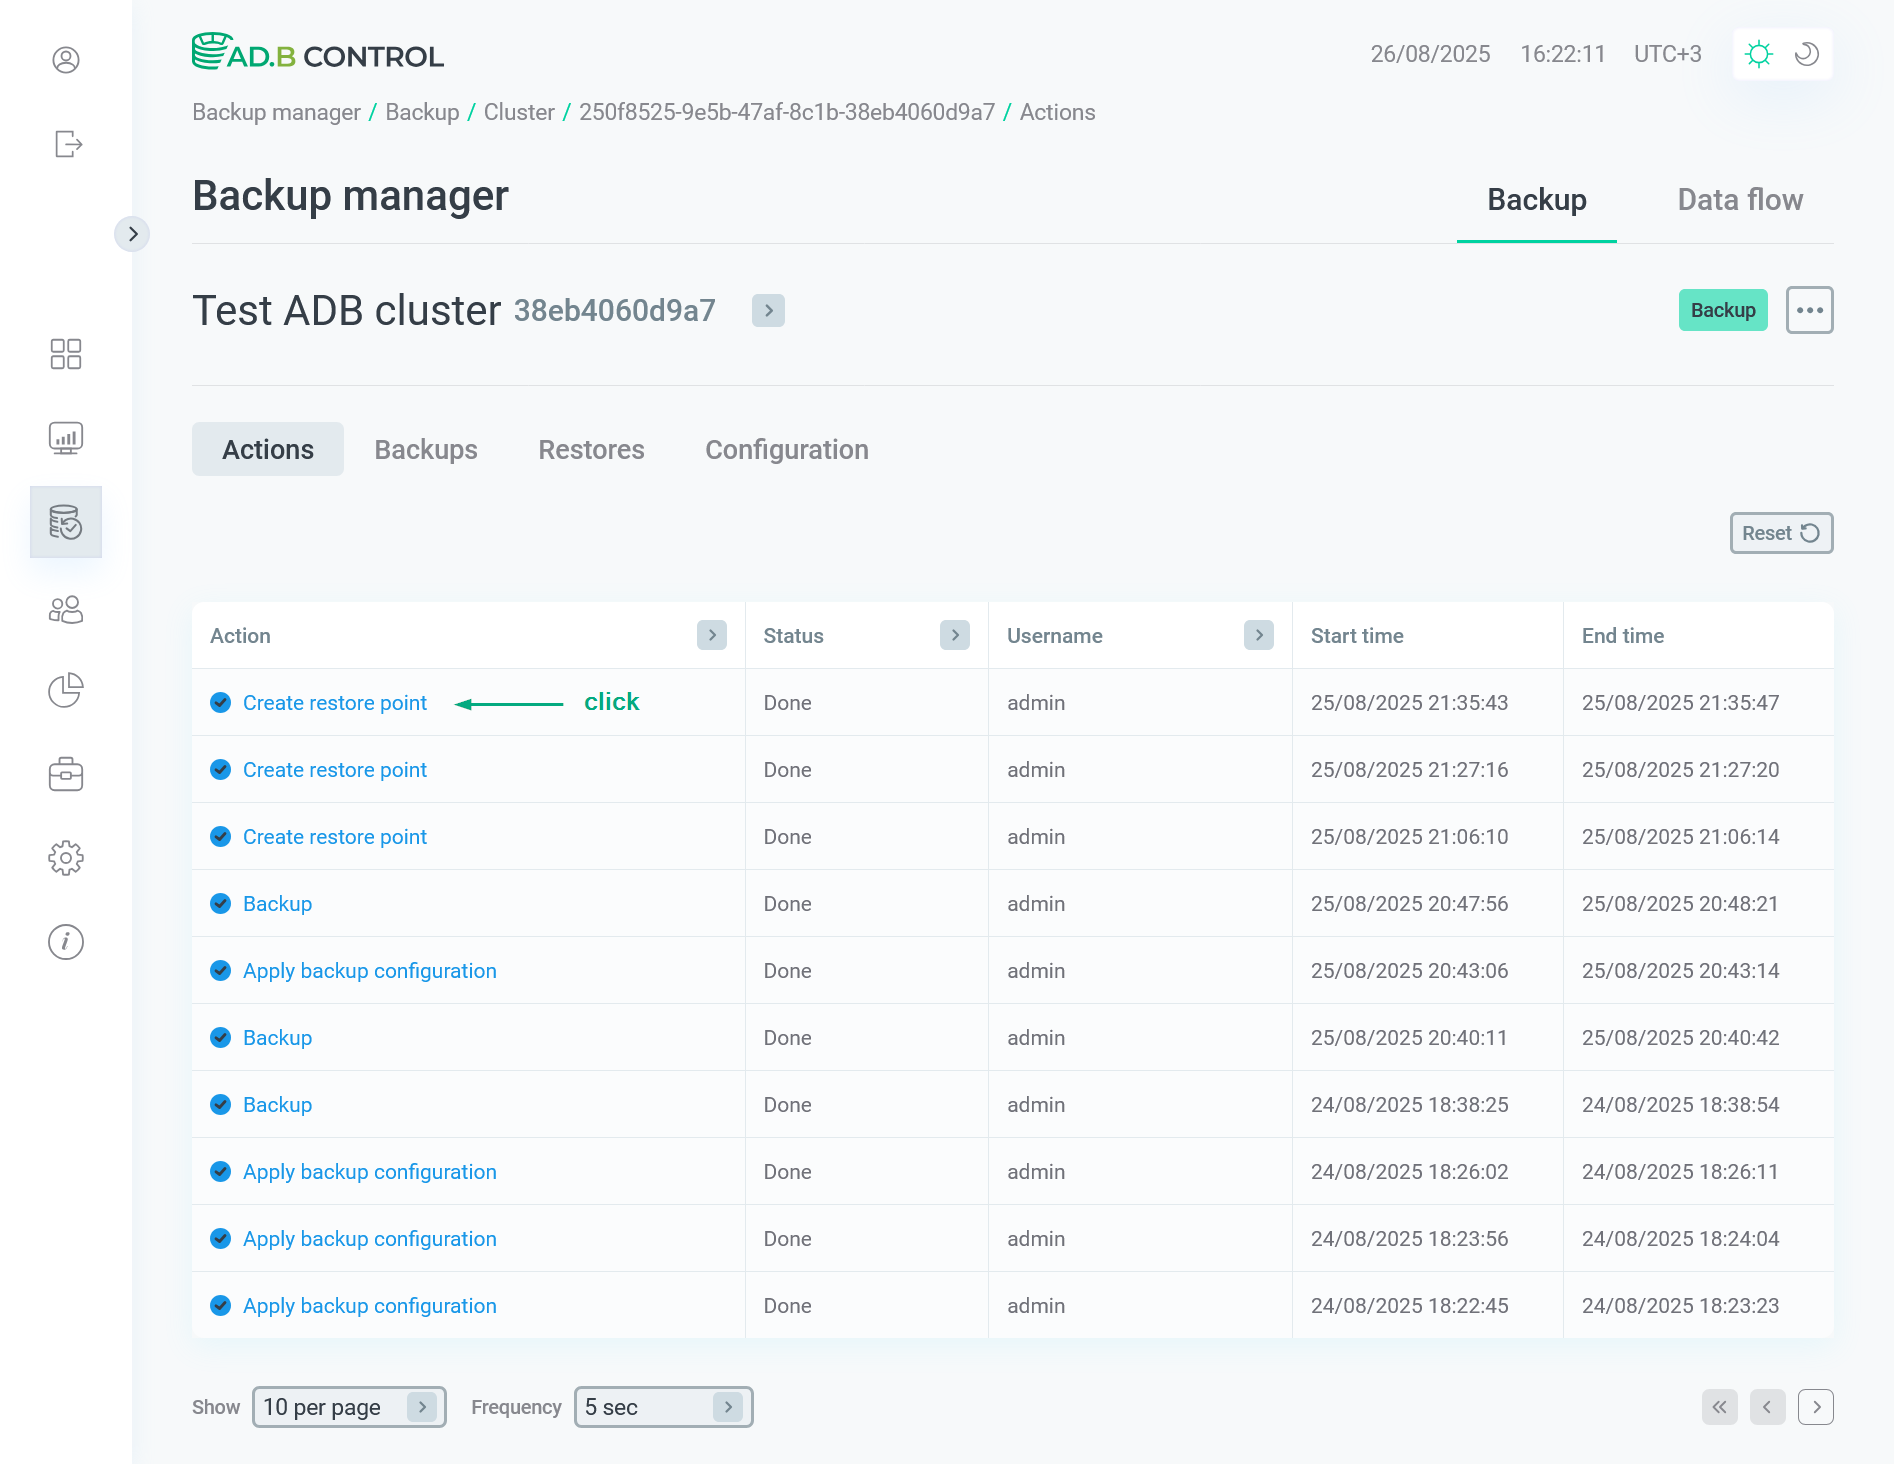
Task: Open the dashboard grid icon
Action: pyautogui.click(x=66, y=354)
